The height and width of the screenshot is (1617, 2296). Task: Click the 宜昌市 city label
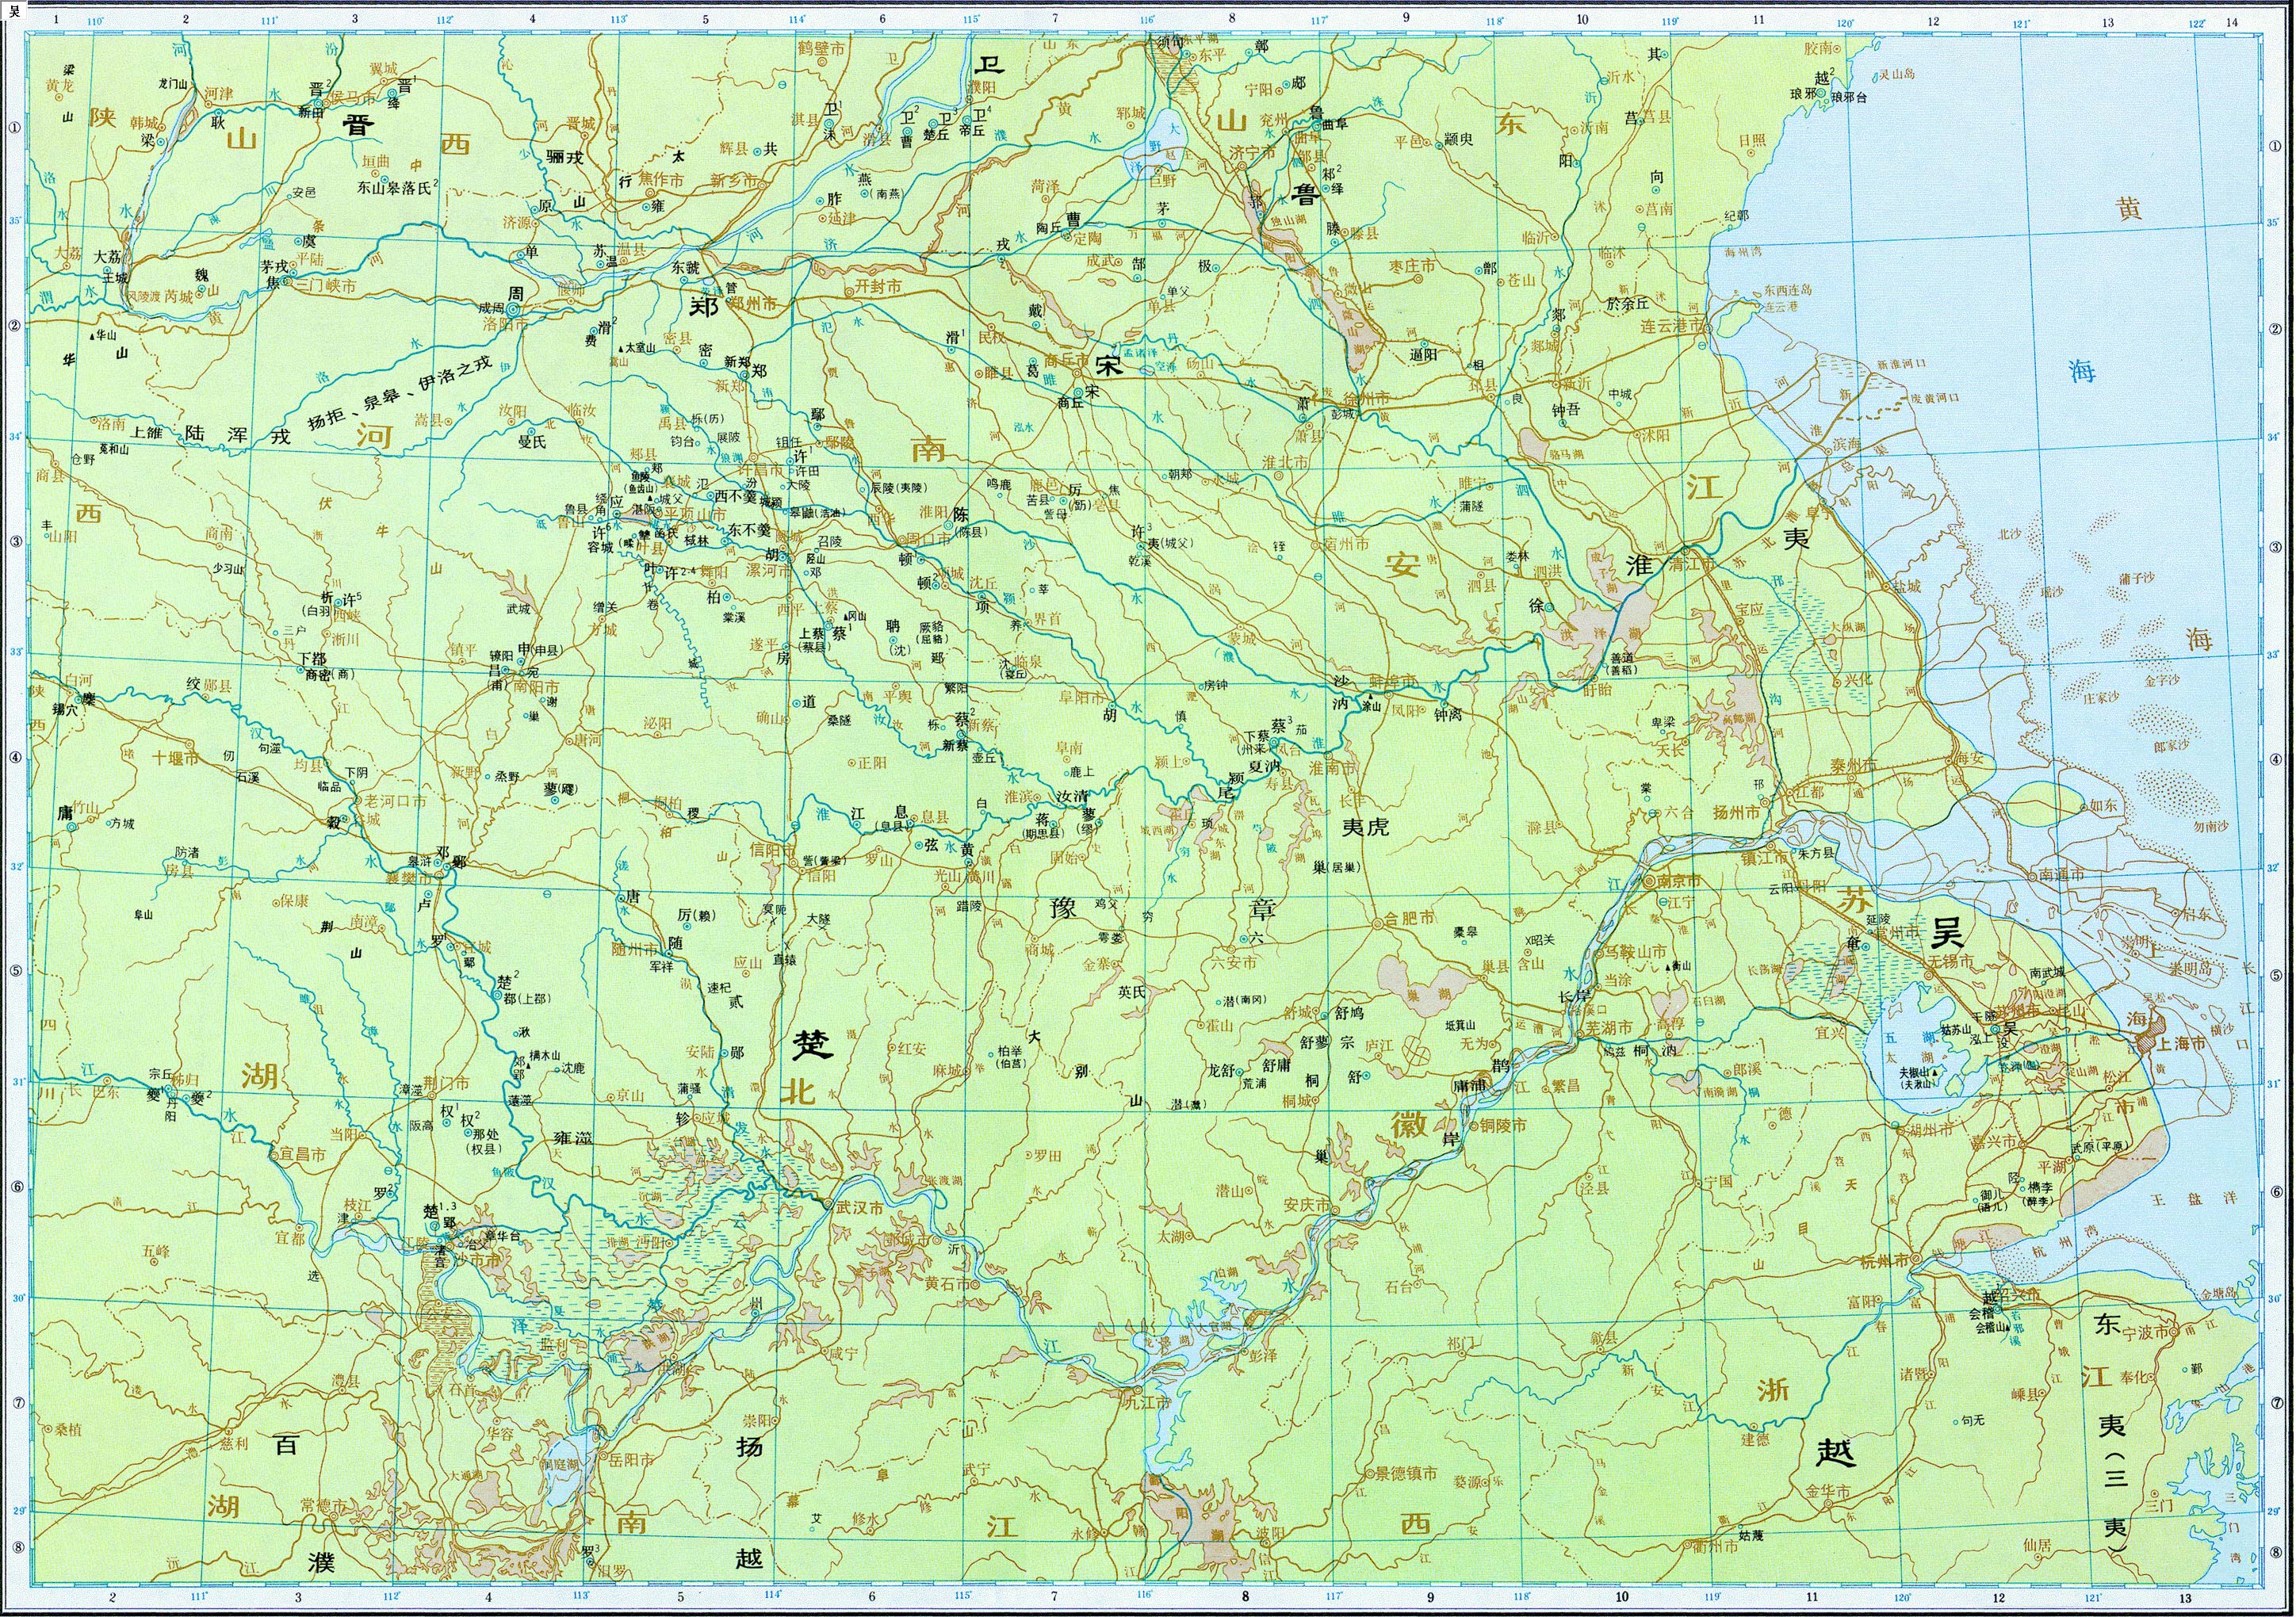tap(302, 1153)
